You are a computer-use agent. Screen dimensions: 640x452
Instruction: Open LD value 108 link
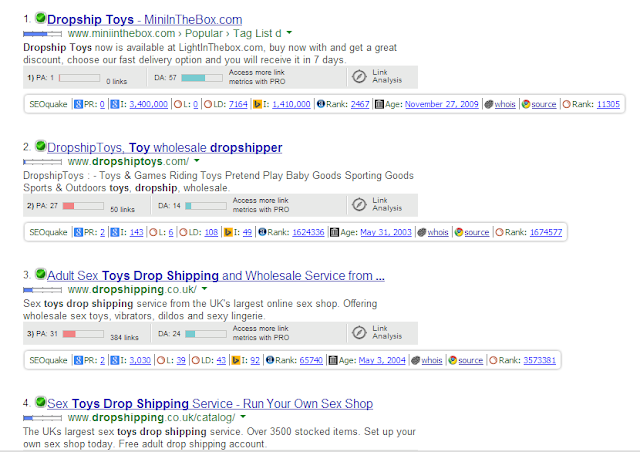pos(211,232)
